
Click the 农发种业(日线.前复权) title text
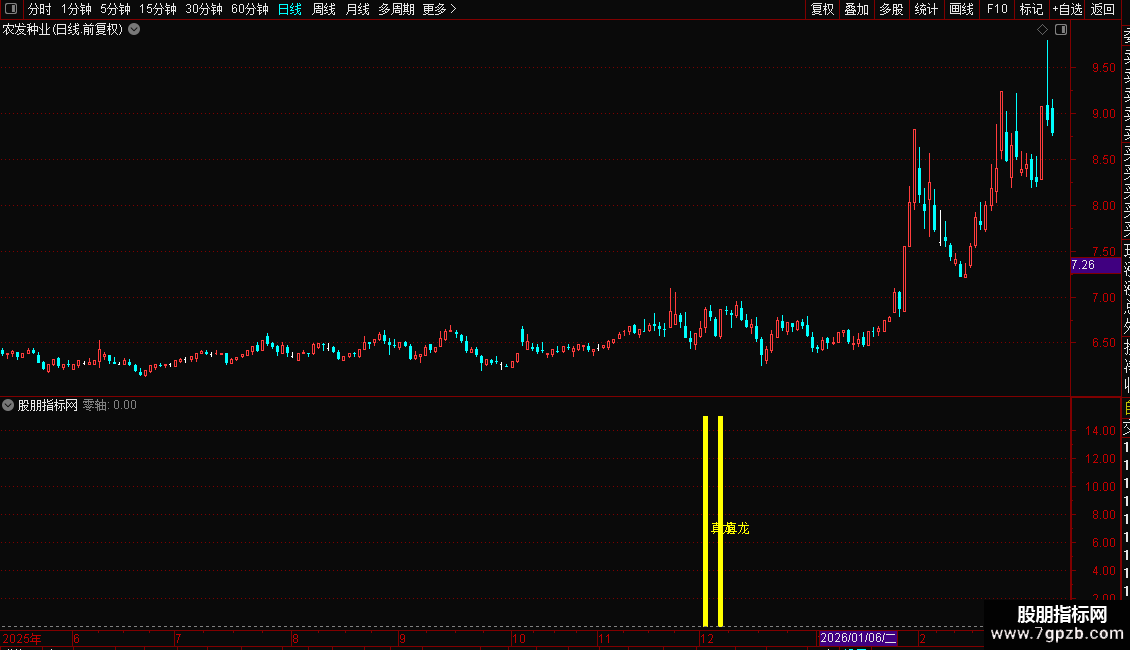pos(63,30)
